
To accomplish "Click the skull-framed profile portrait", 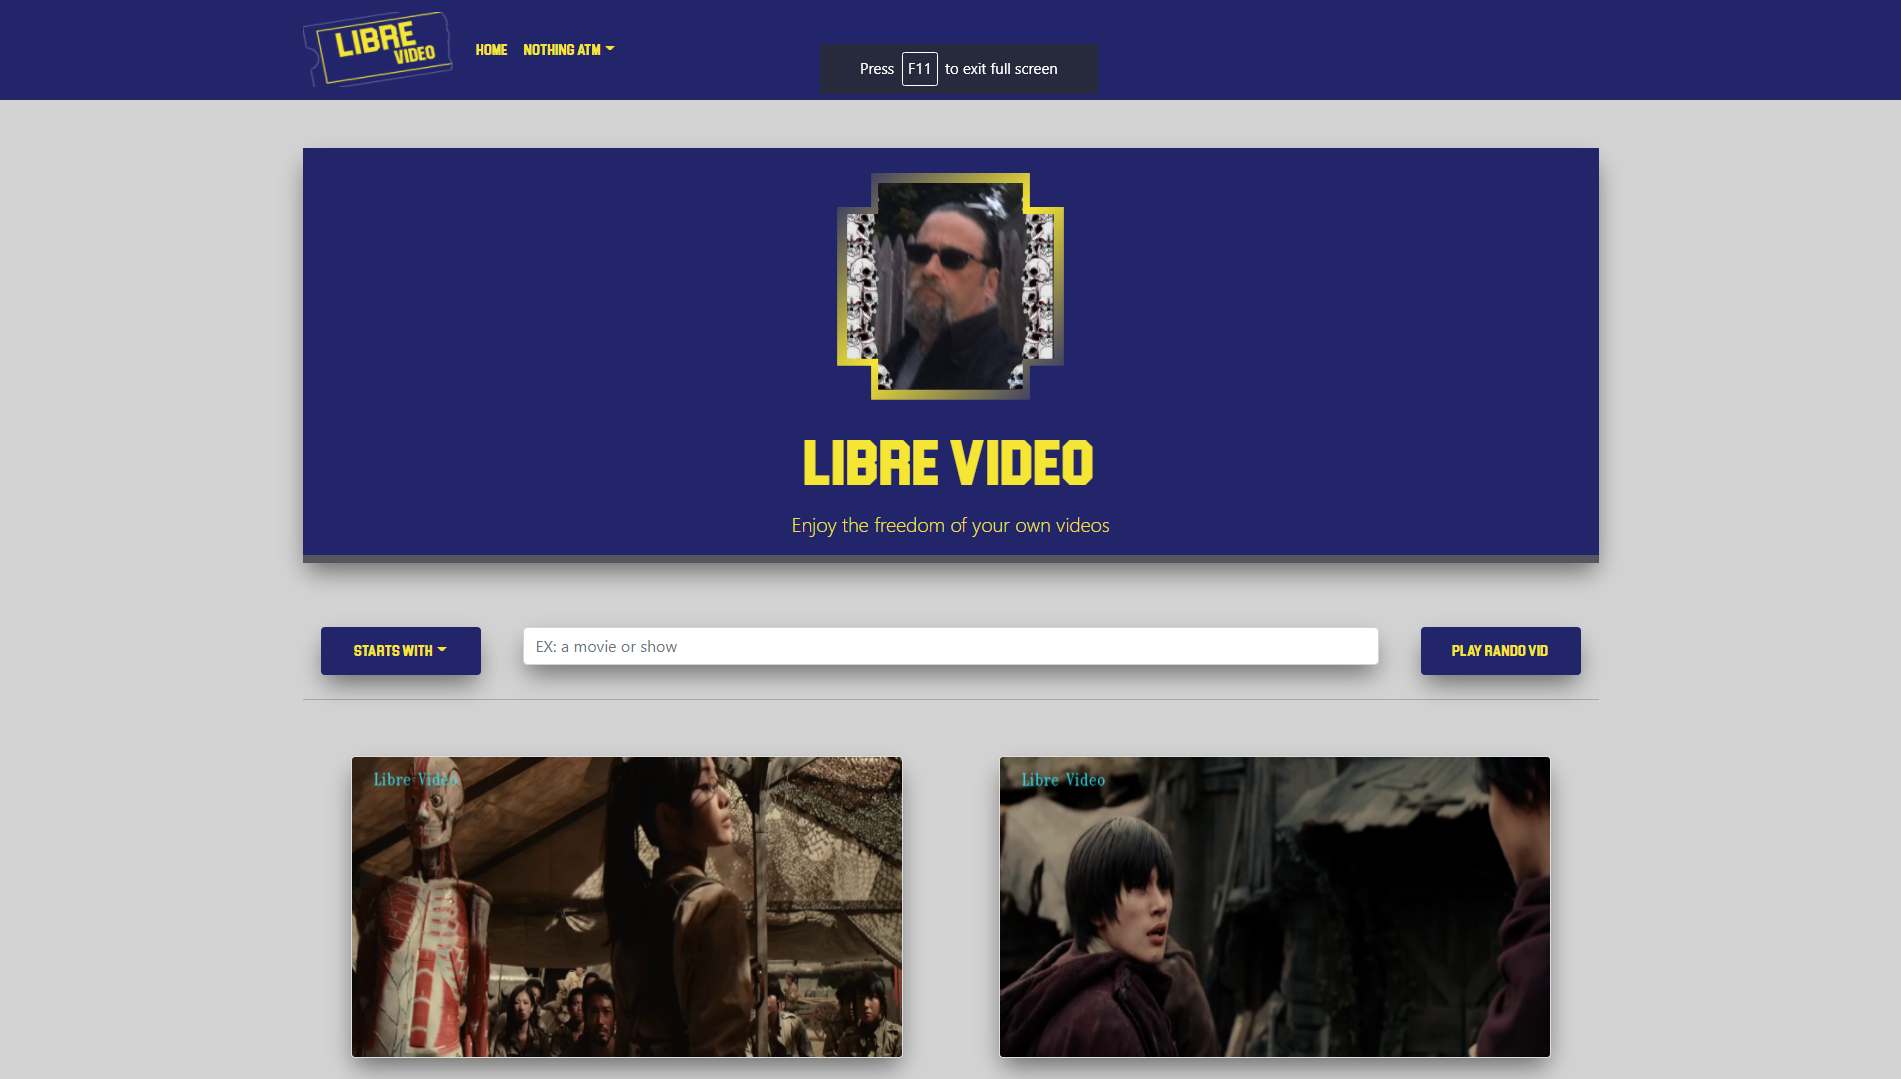I will click(x=950, y=286).
